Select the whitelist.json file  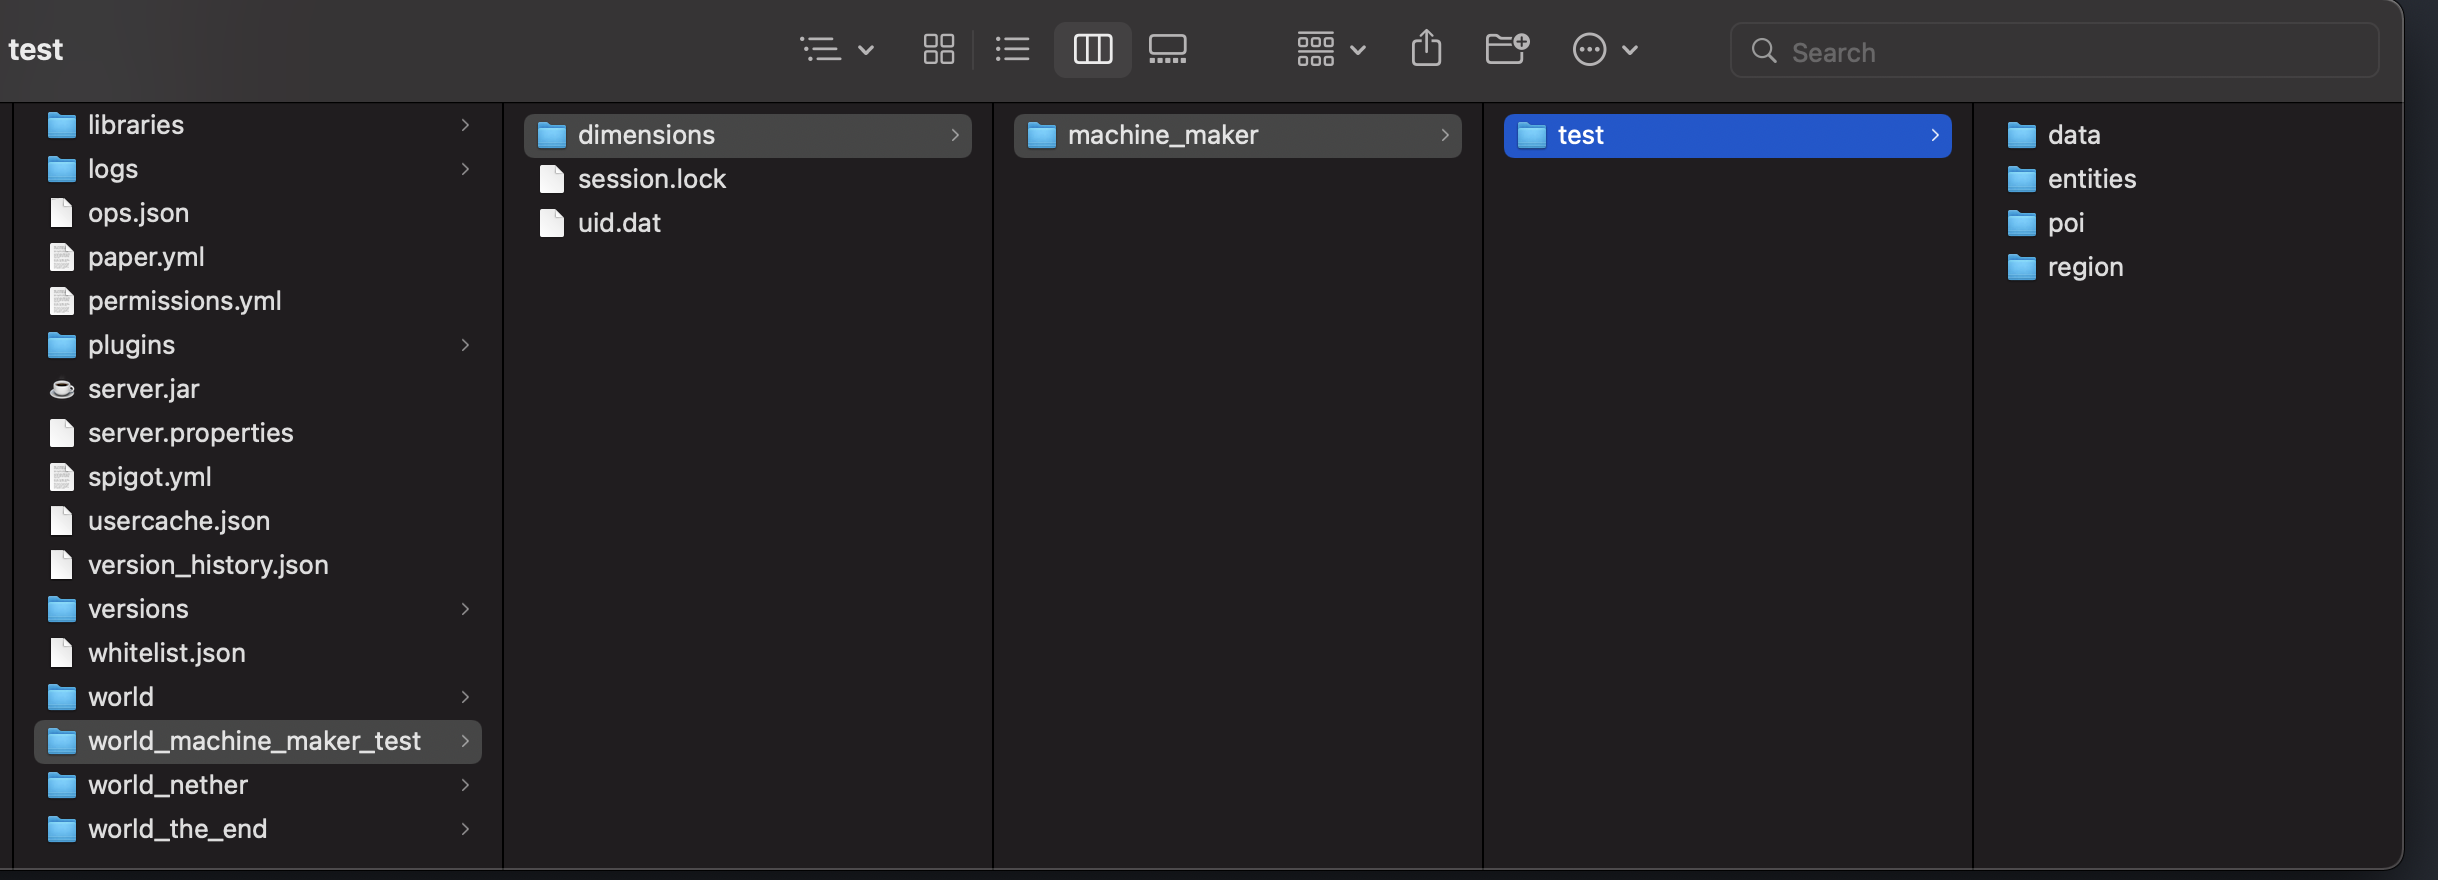pyautogui.click(x=258, y=653)
